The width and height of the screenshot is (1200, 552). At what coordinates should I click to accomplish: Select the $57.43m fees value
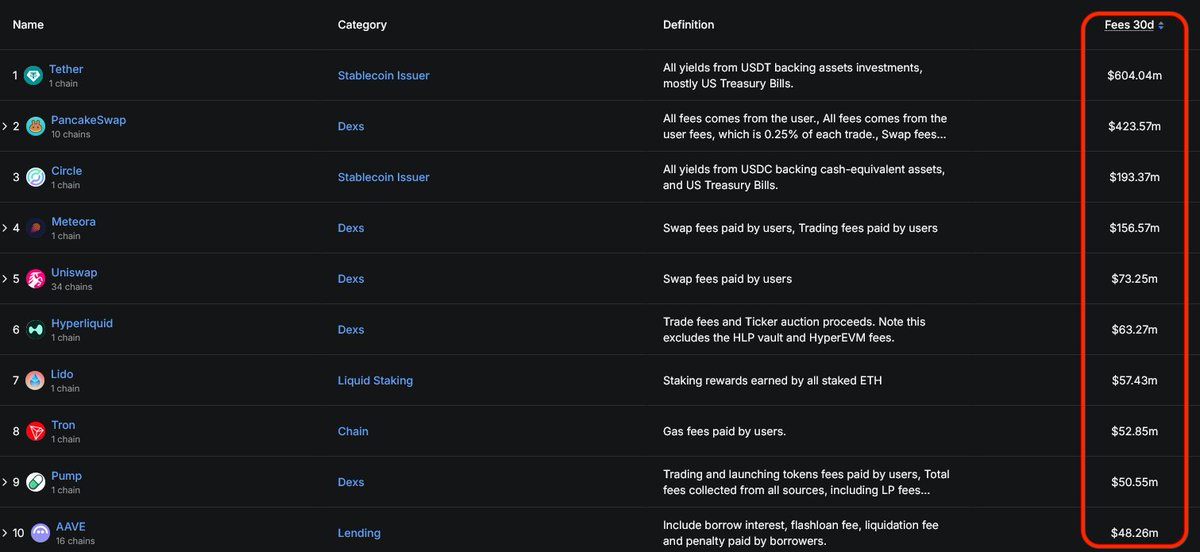[1134, 381]
